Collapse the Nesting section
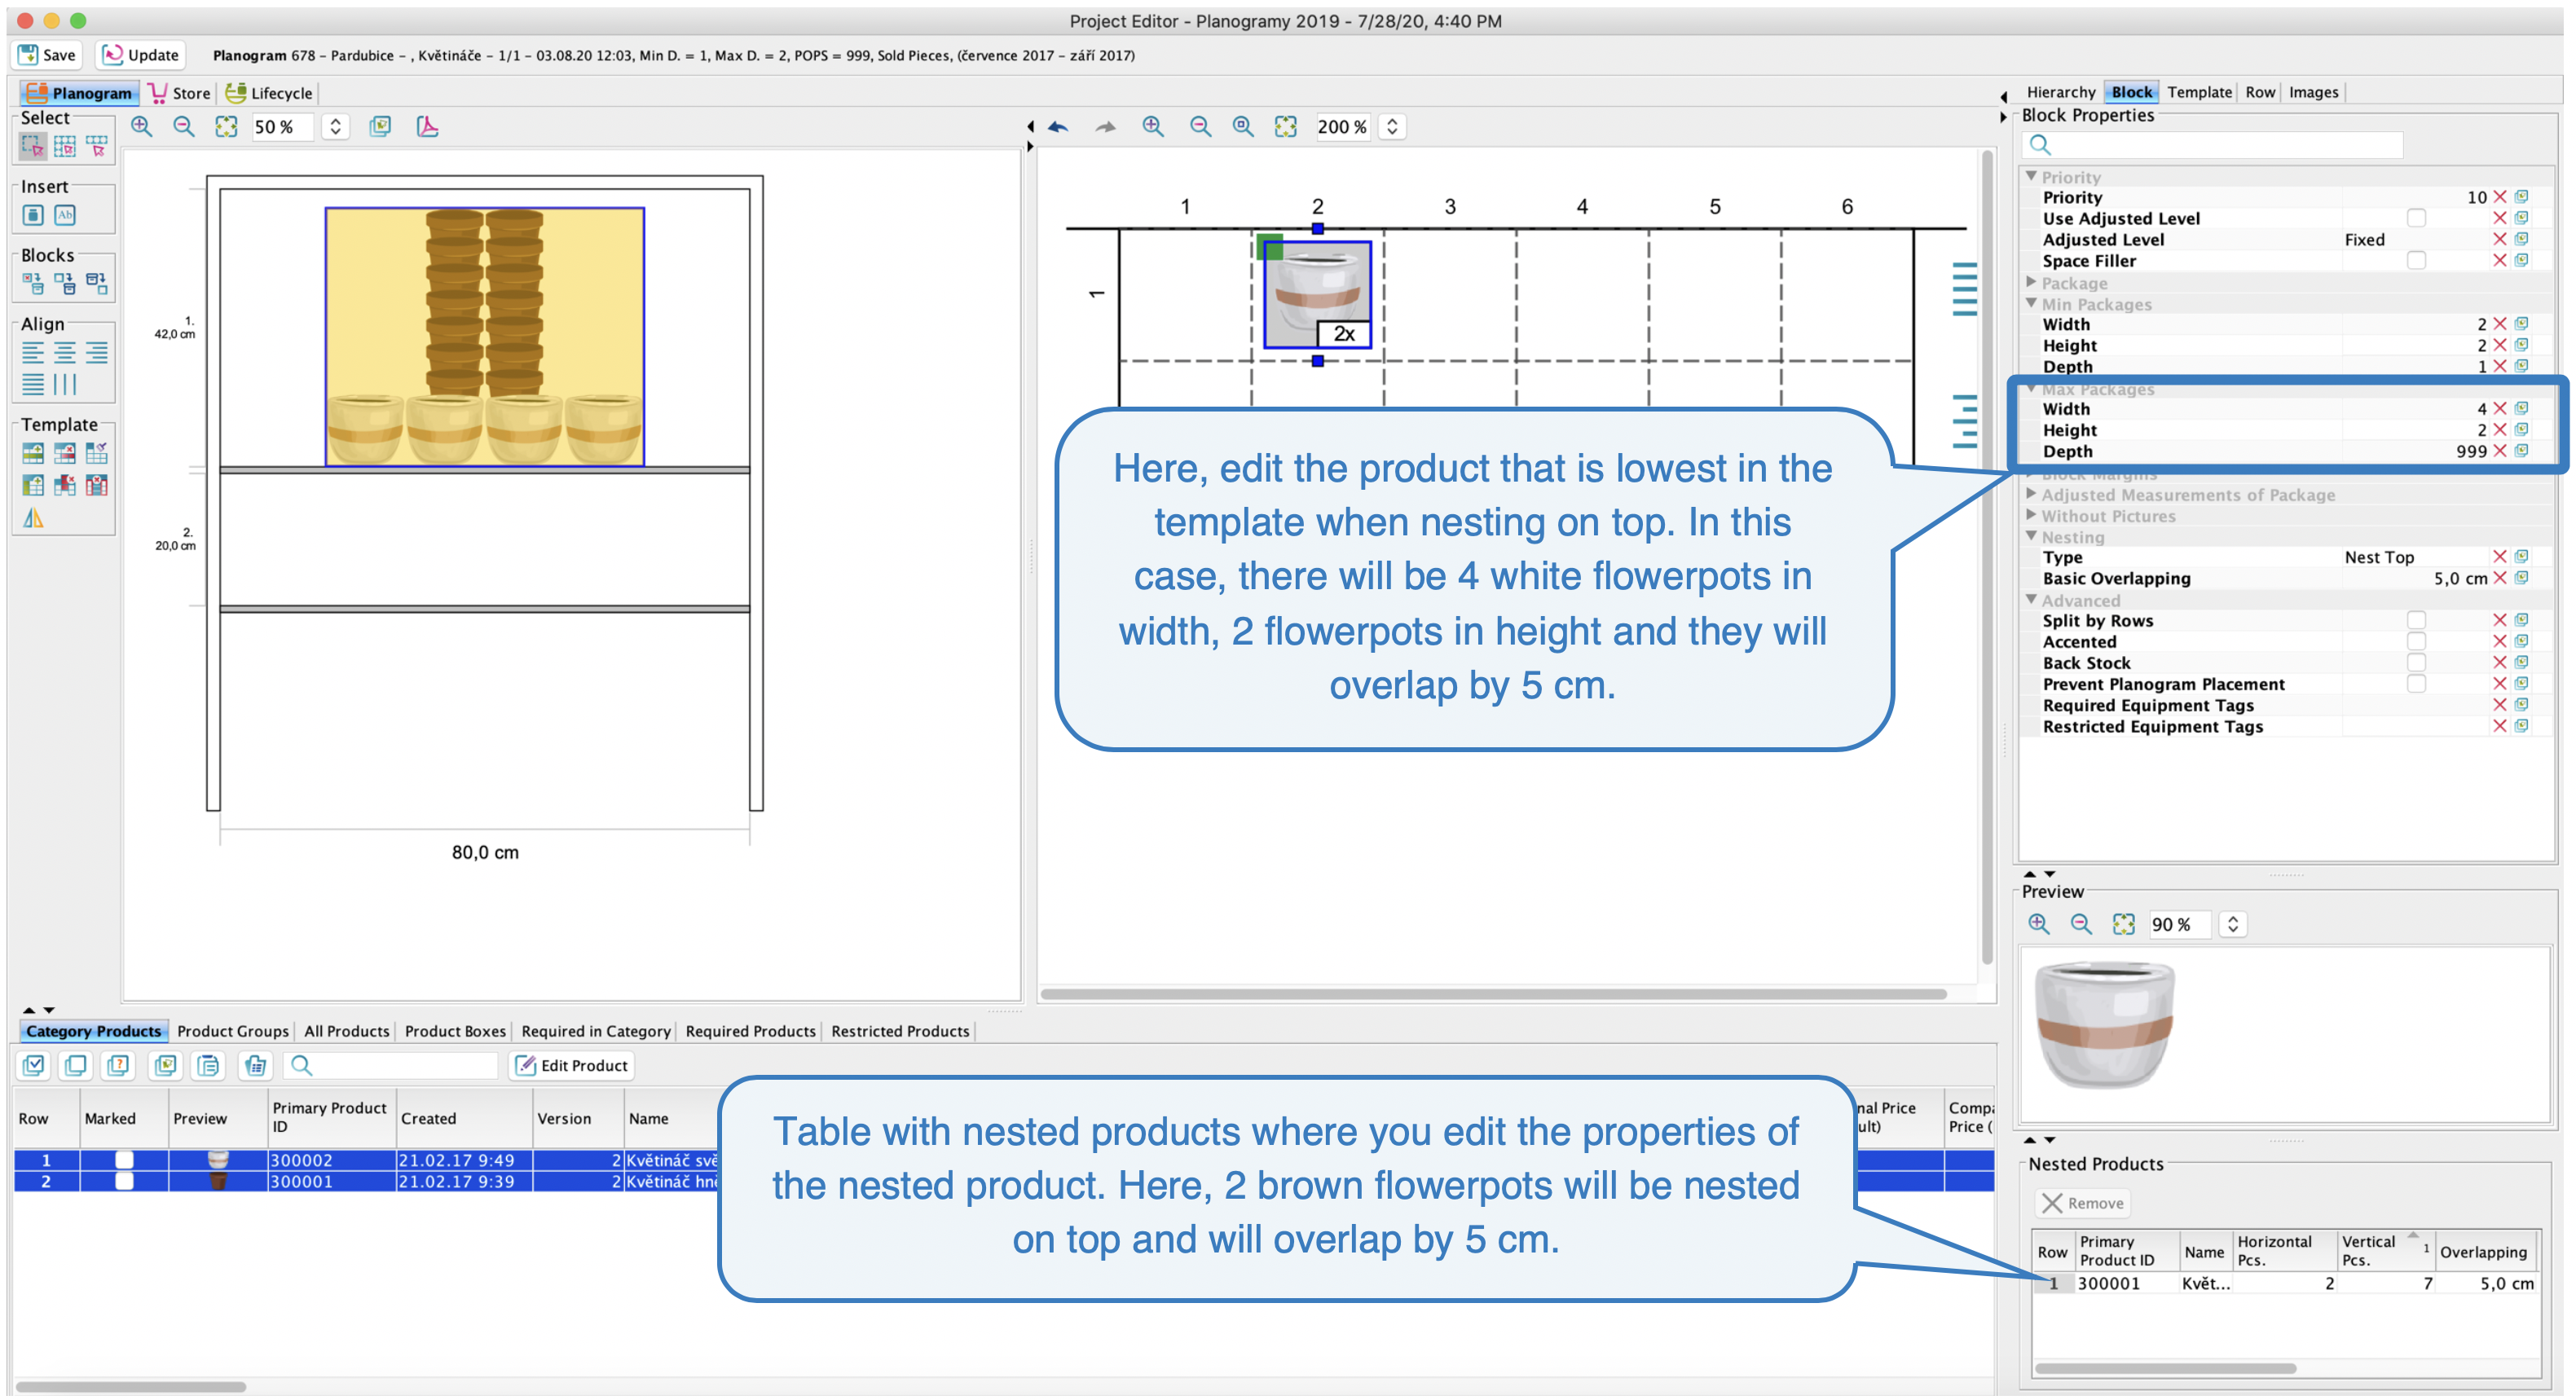Screen dimensions: 2576x1400 [2031, 536]
